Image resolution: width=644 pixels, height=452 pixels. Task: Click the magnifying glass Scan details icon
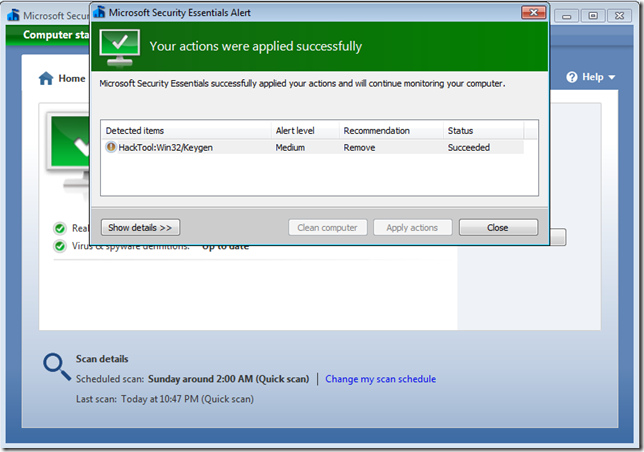click(x=56, y=367)
